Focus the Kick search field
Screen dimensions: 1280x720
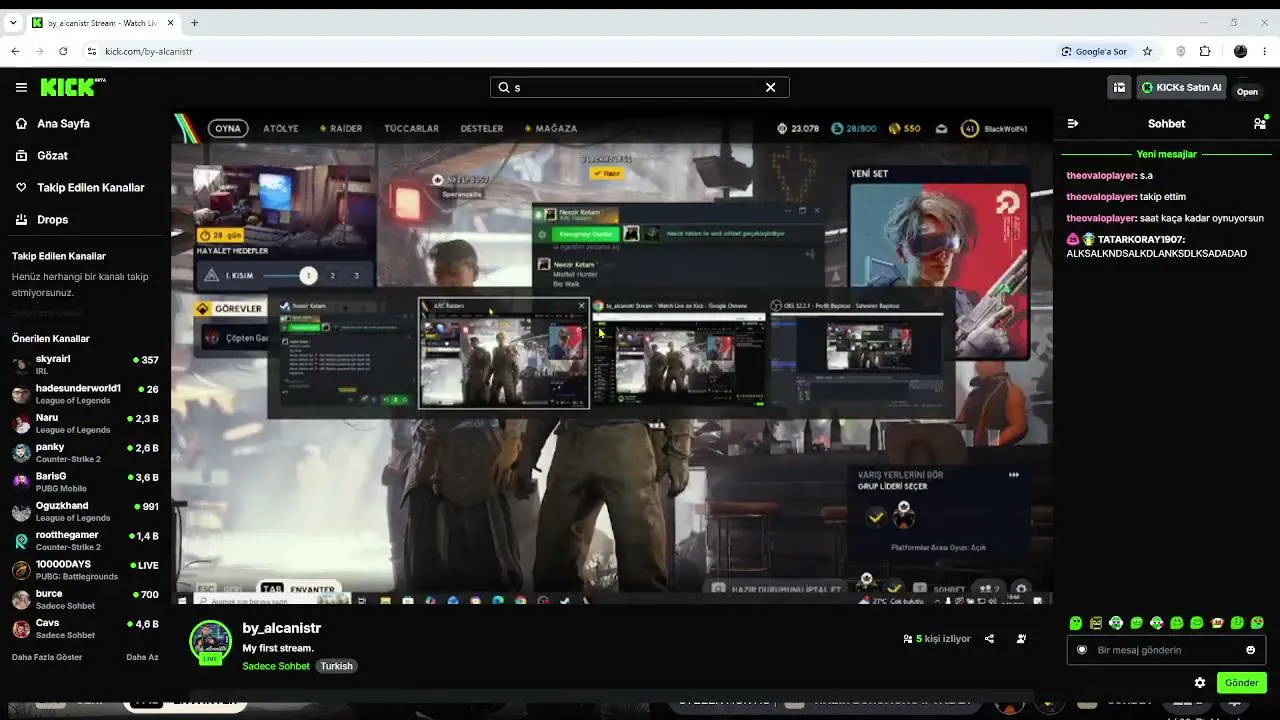pos(639,87)
